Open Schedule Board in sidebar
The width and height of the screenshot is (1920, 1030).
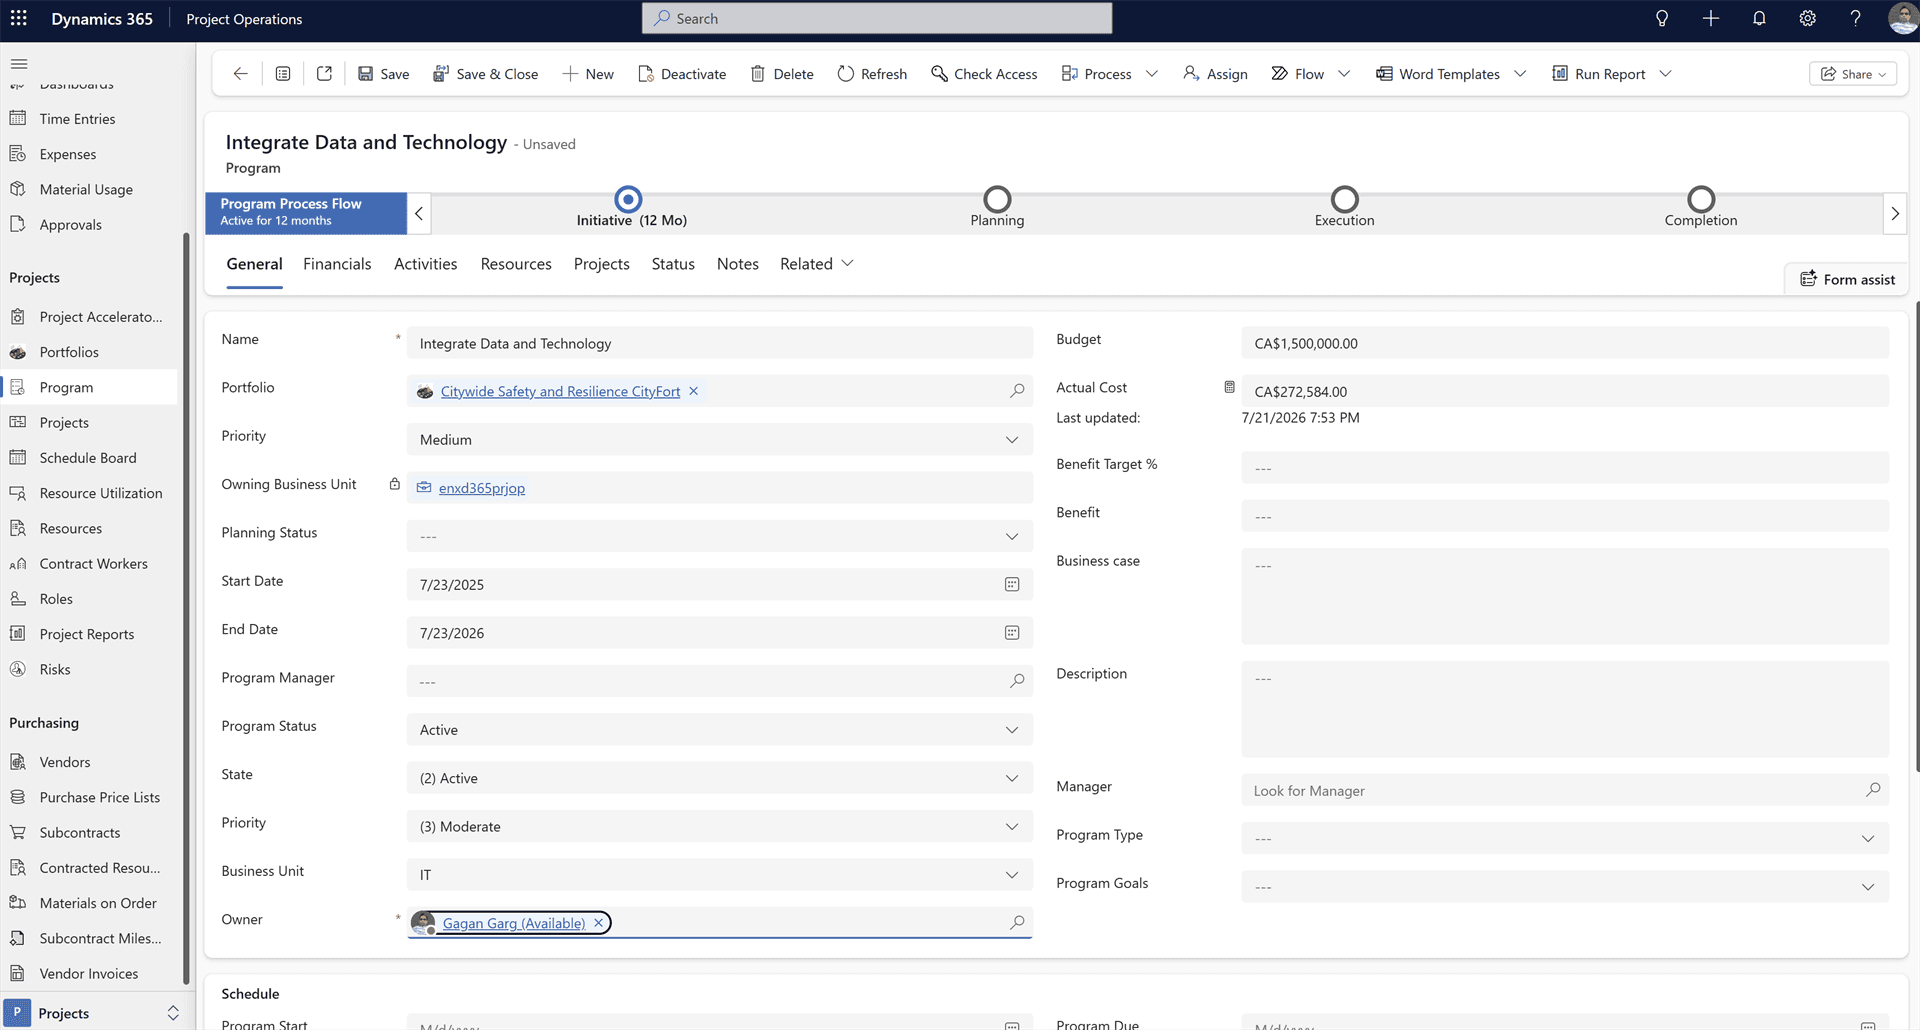point(88,458)
